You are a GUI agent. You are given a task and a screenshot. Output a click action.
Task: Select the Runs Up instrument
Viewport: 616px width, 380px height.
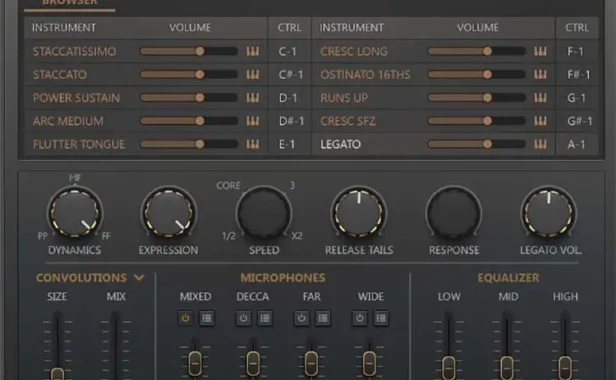(x=344, y=98)
